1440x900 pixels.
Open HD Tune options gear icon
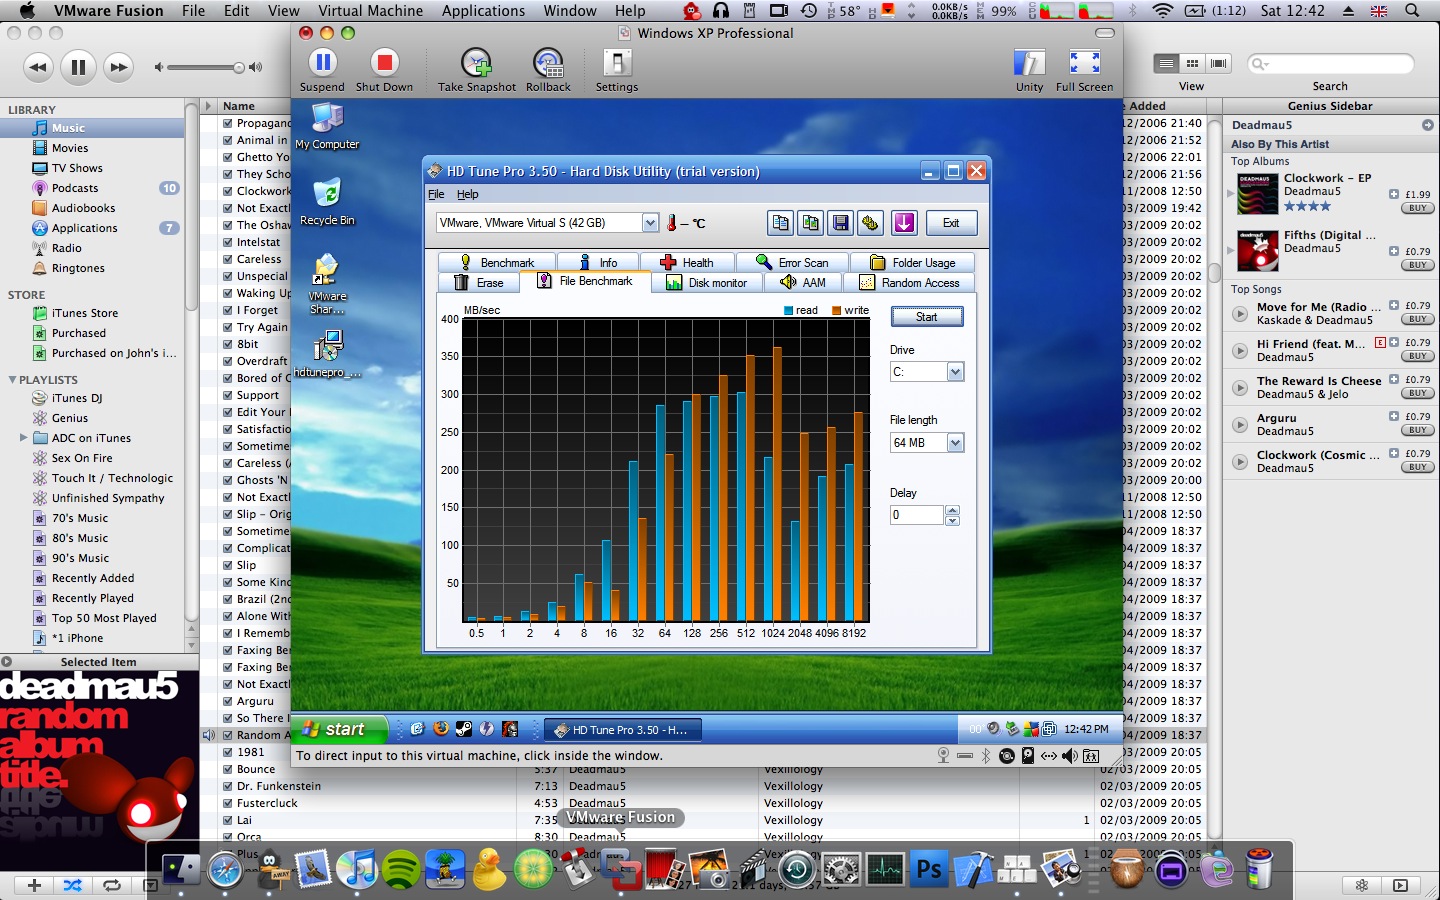click(x=871, y=223)
